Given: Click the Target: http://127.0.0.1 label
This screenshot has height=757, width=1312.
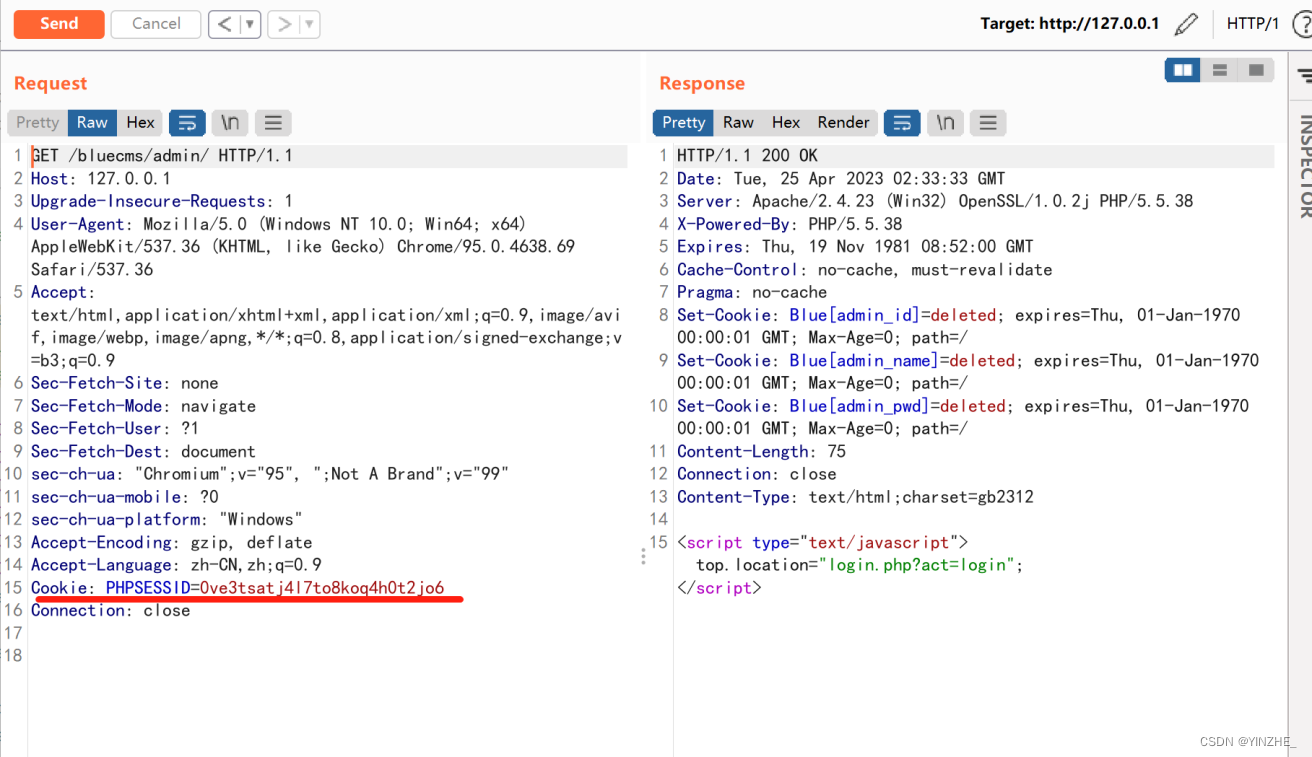Looking at the screenshot, I should (x=1069, y=24).
